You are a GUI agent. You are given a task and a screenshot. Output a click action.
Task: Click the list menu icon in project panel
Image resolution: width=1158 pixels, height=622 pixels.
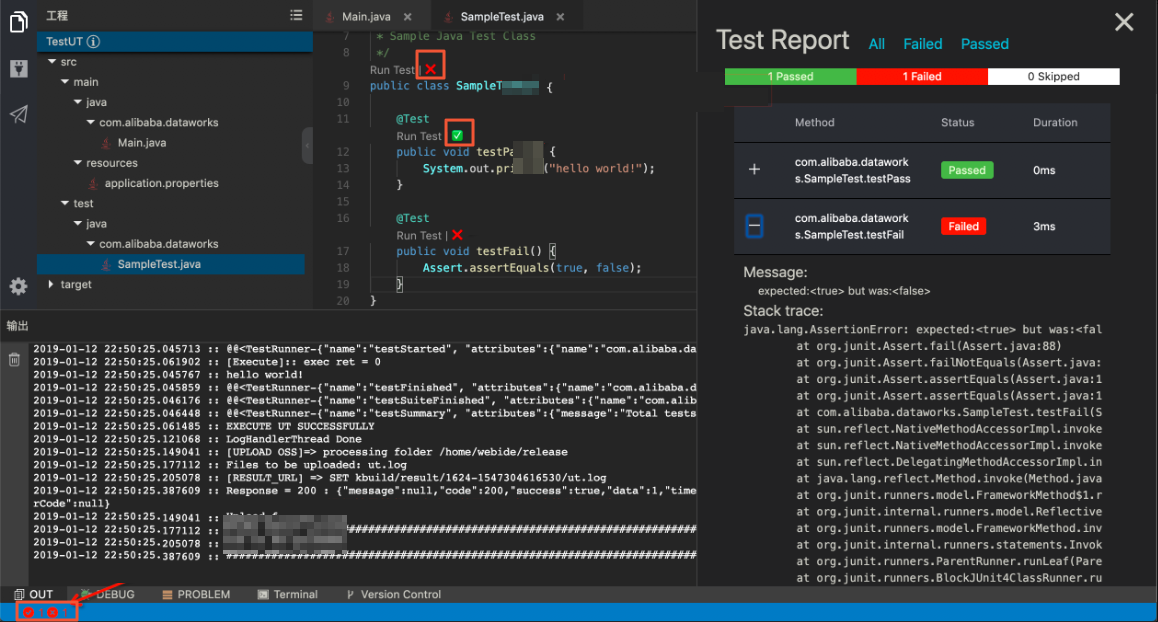click(x=296, y=15)
